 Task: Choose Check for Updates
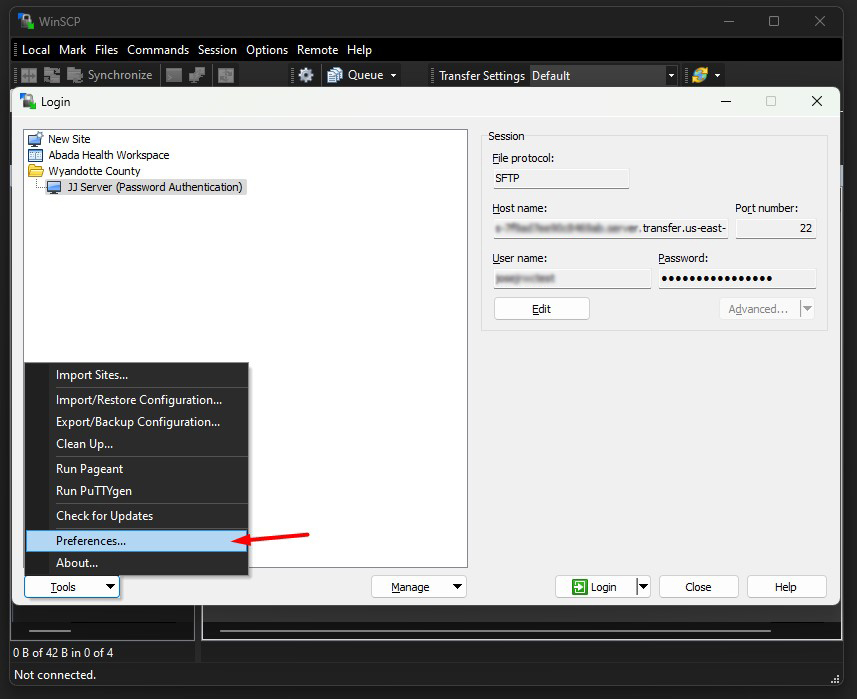click(x=137, y=516)
